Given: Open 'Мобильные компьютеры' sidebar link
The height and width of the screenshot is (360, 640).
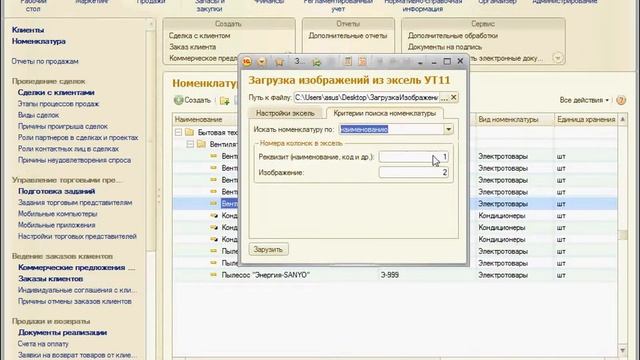Looking at the screenshot, I should coord(58,214).
